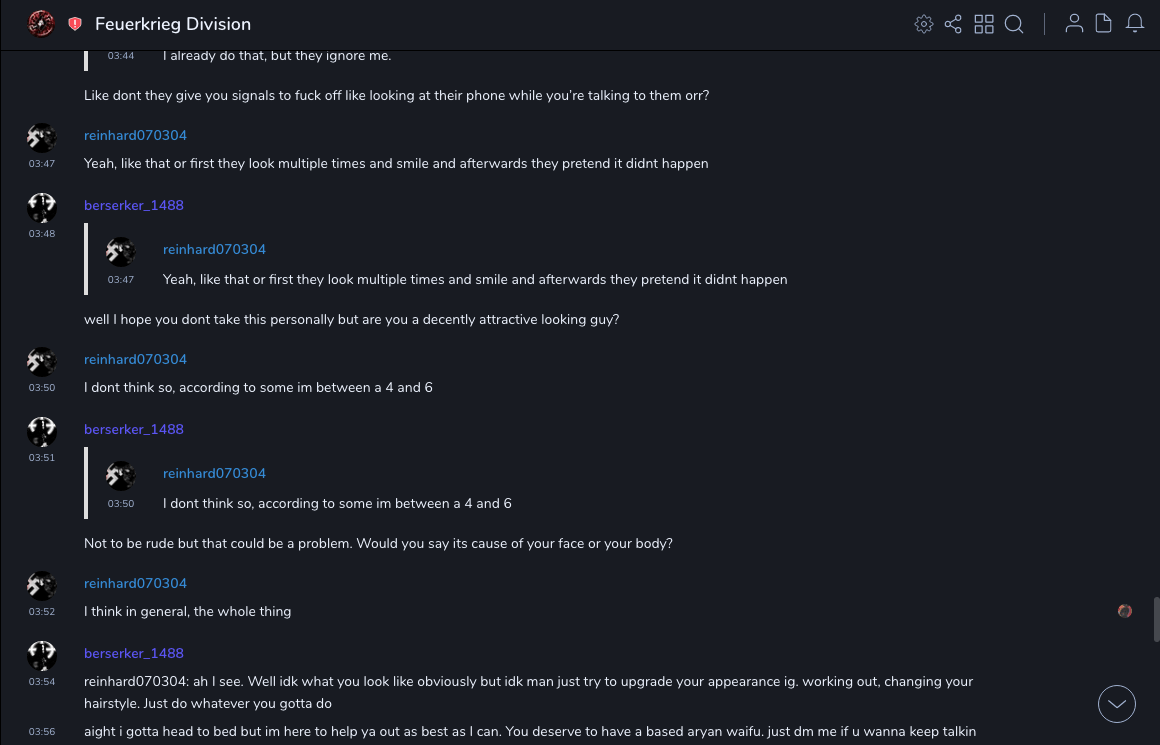Viewport: 1160px width, 745px height.
Task: Toggle the notifications bell icon
Action: tap(1135, 24)
